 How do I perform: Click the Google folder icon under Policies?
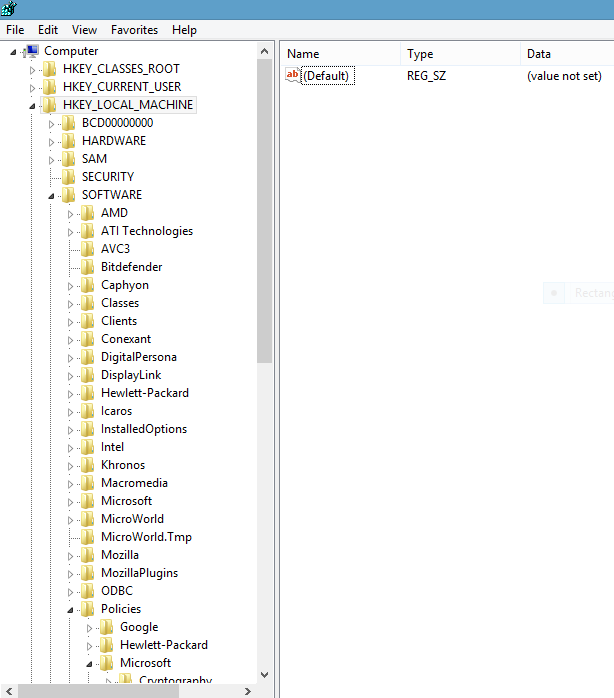pos(106,627)
